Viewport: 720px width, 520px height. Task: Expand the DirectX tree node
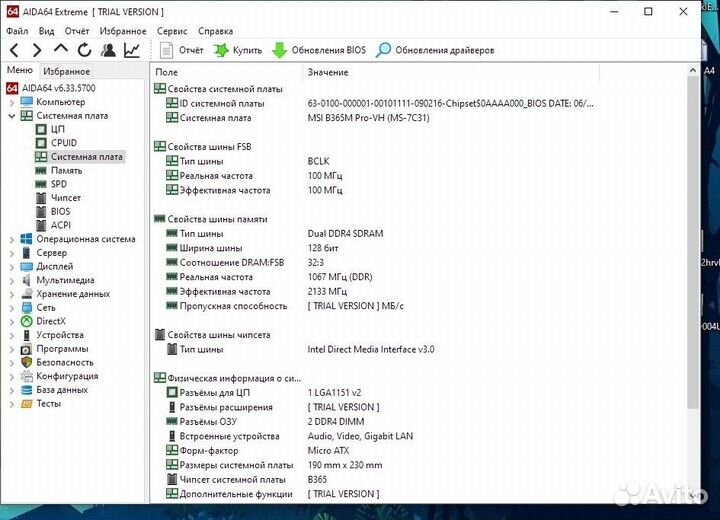click(12, 322)
